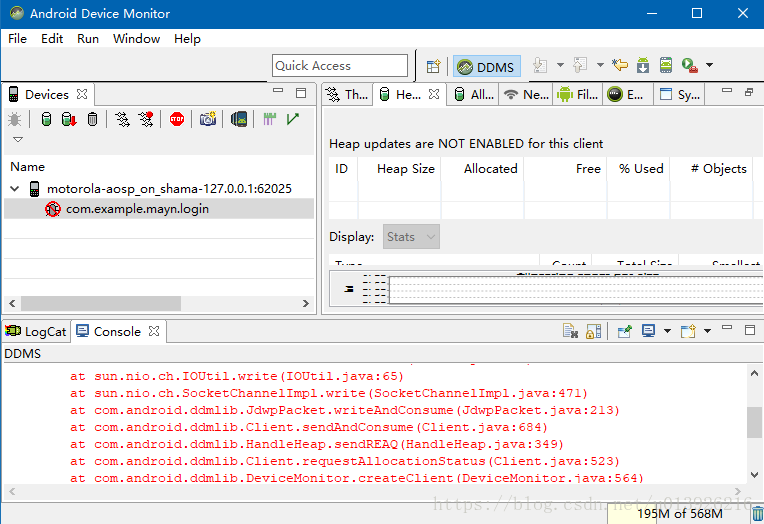Click the run with red toolbox icon
764x524 pixels.
coord(689,65)
